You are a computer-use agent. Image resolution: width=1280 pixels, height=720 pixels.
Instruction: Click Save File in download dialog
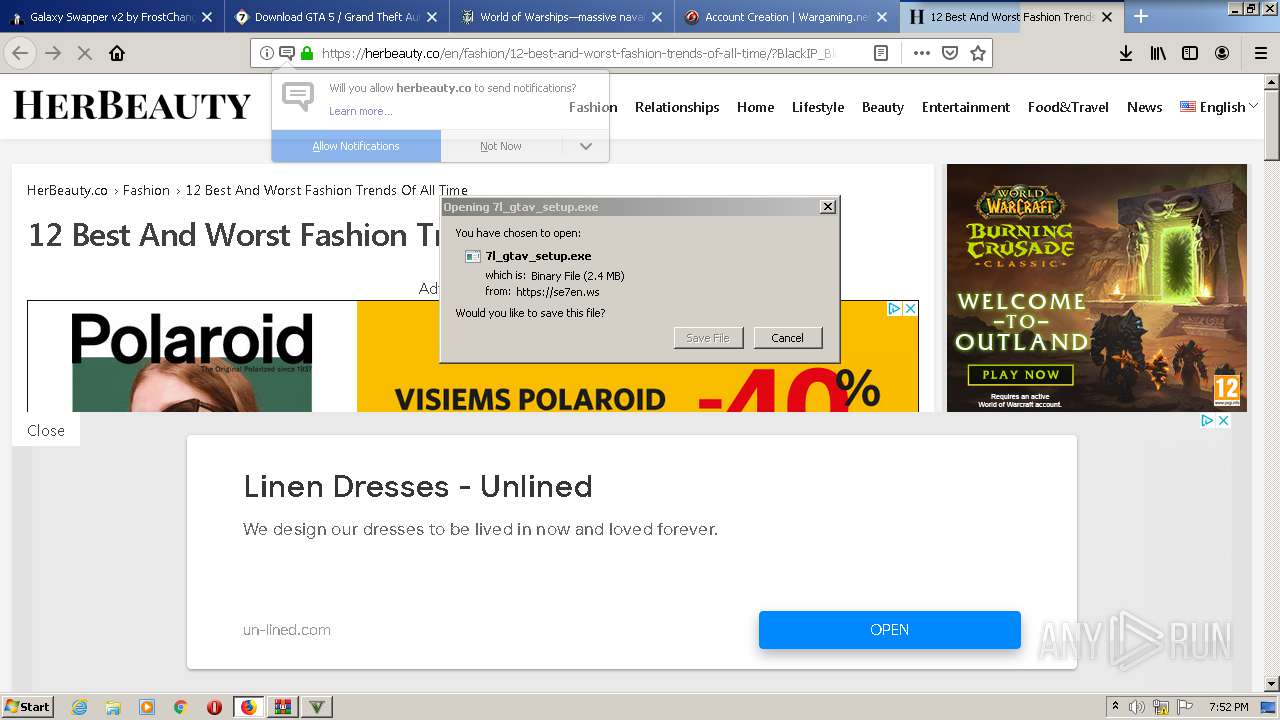(x=708, y=338)
